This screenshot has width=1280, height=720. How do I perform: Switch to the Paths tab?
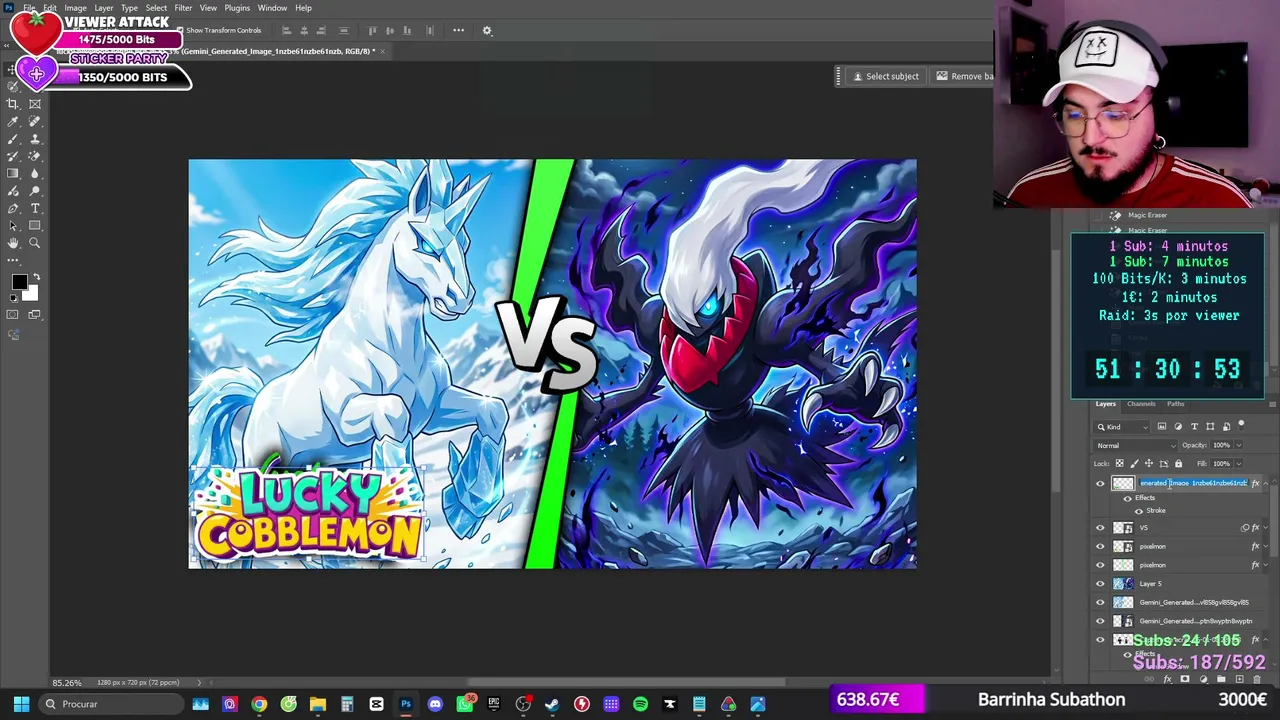(x=1176, y=404)
